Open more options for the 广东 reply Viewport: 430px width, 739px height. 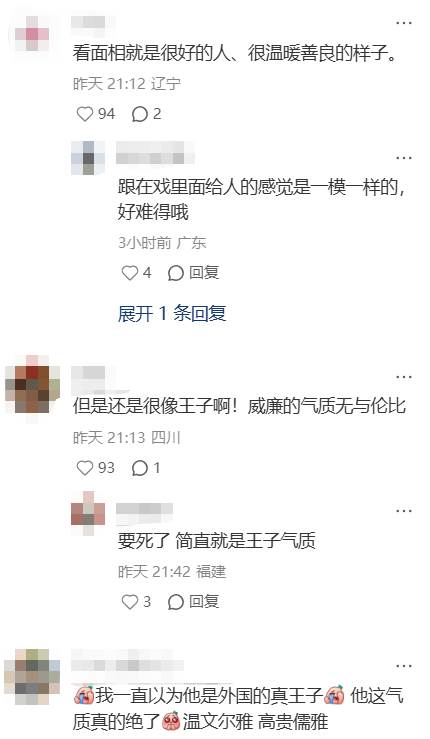click(x=404, y=158)
